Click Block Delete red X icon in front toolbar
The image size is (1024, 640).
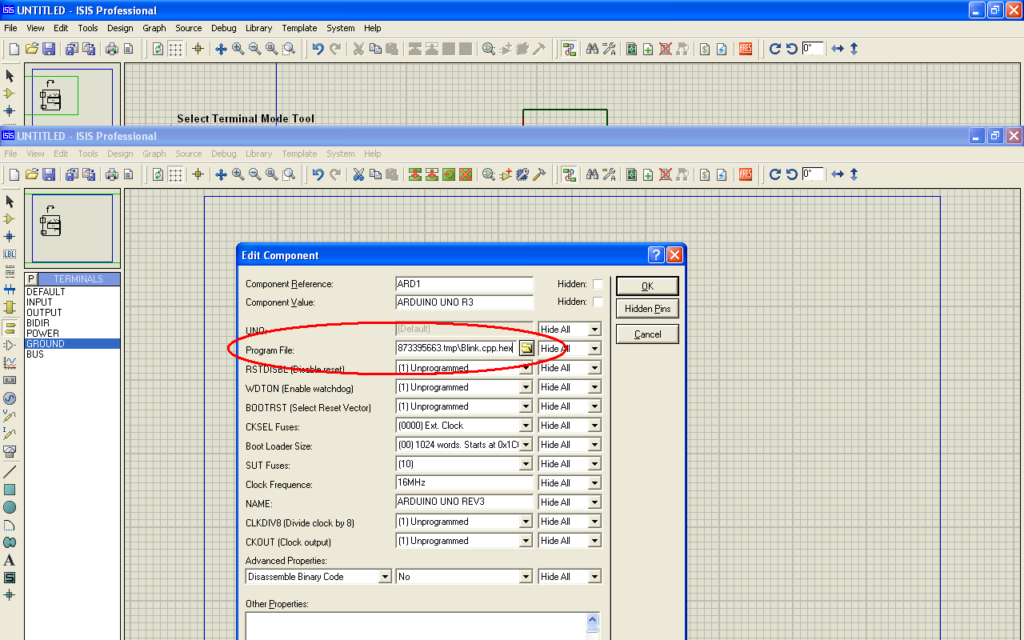466,174
